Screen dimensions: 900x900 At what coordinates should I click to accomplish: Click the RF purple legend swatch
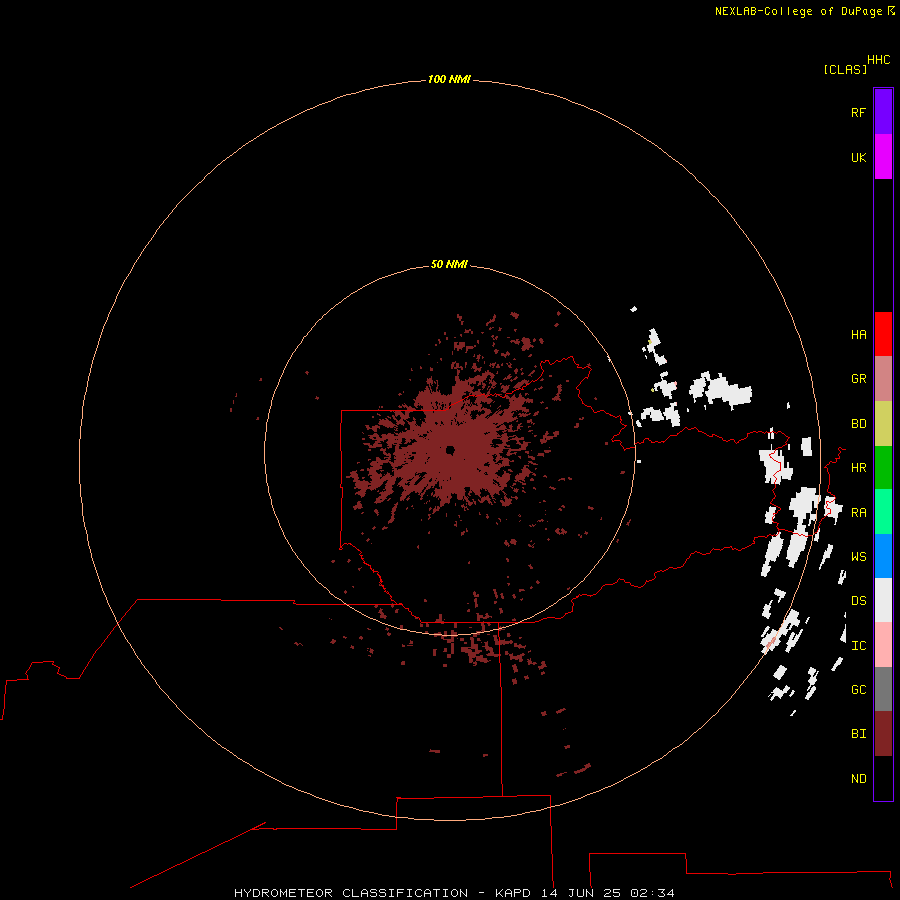point(883,112)
